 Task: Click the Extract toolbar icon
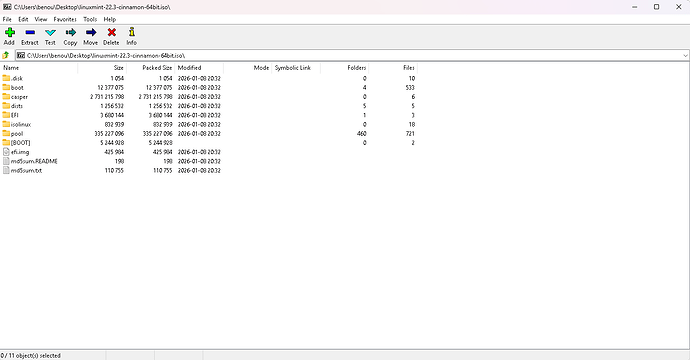pyautogui.click(x=30, y=33)
